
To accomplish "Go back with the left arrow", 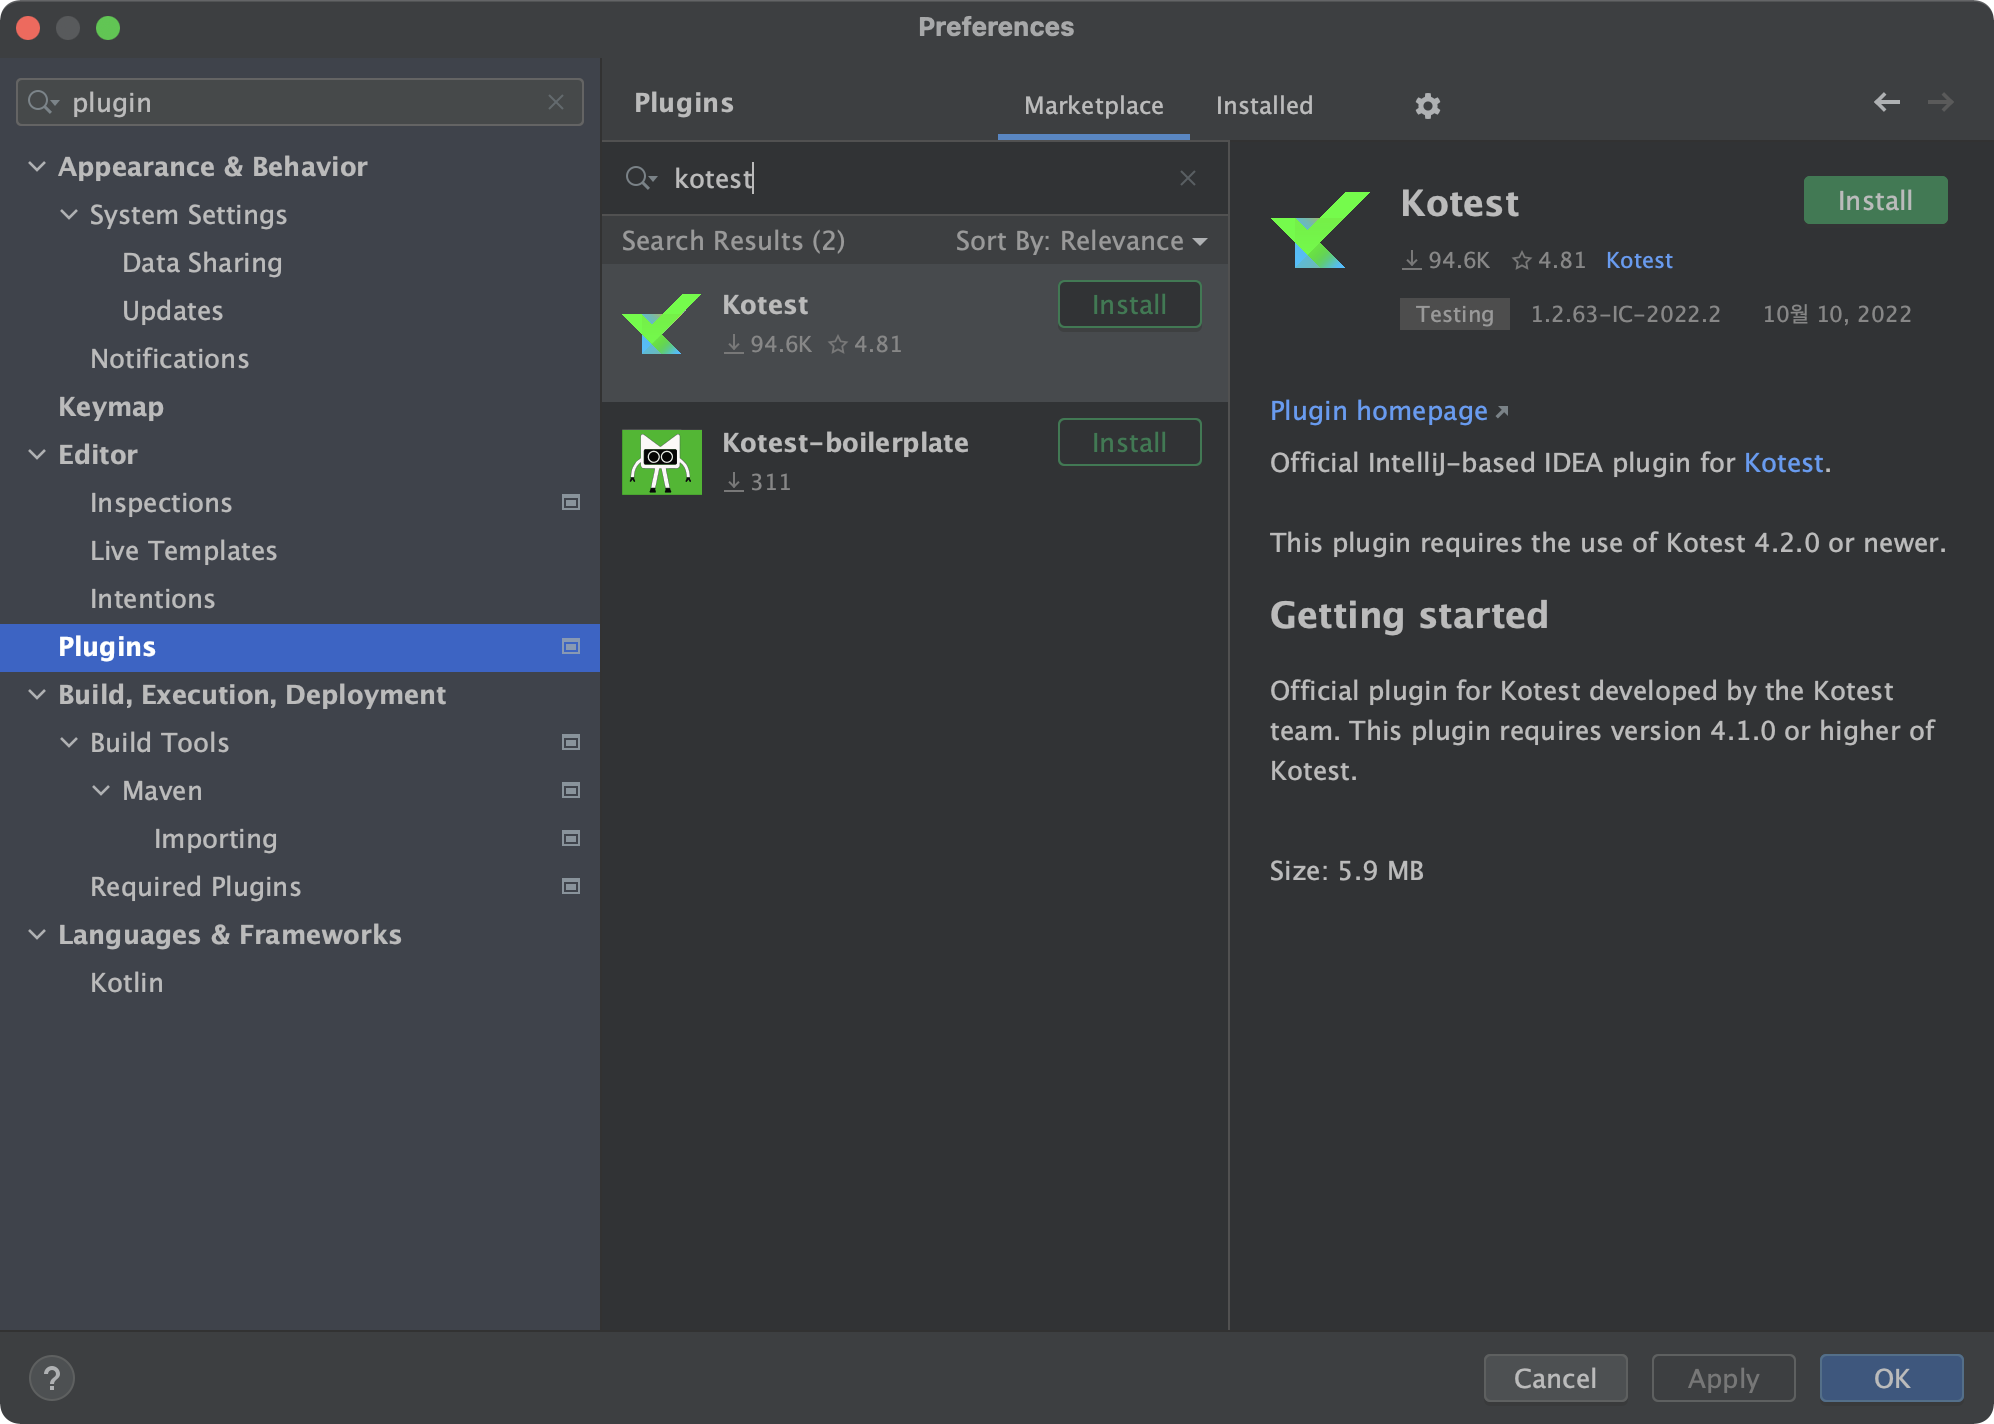I will point(1886,102).
